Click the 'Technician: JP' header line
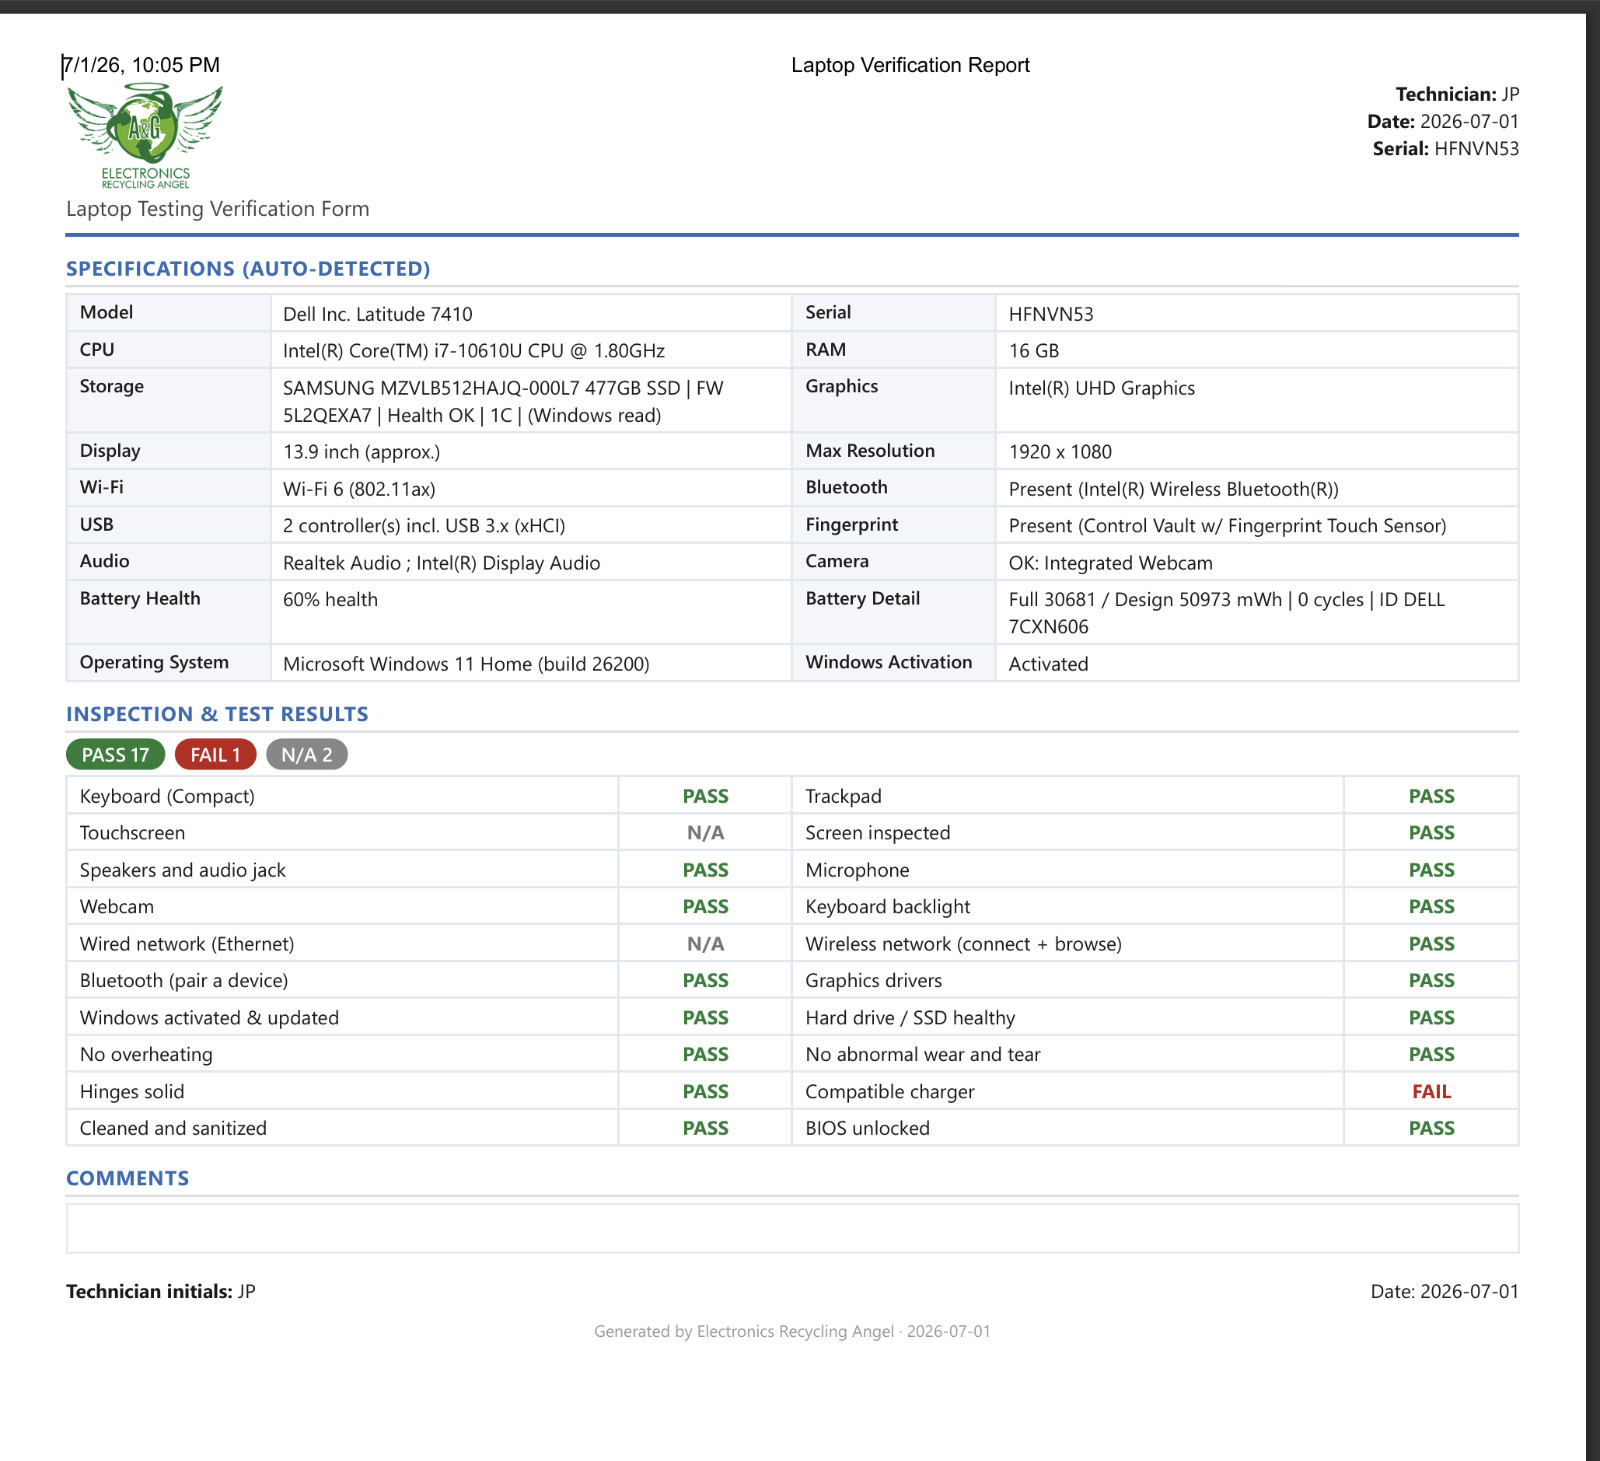1600x1461 pixels. (x=1457, y=94)
